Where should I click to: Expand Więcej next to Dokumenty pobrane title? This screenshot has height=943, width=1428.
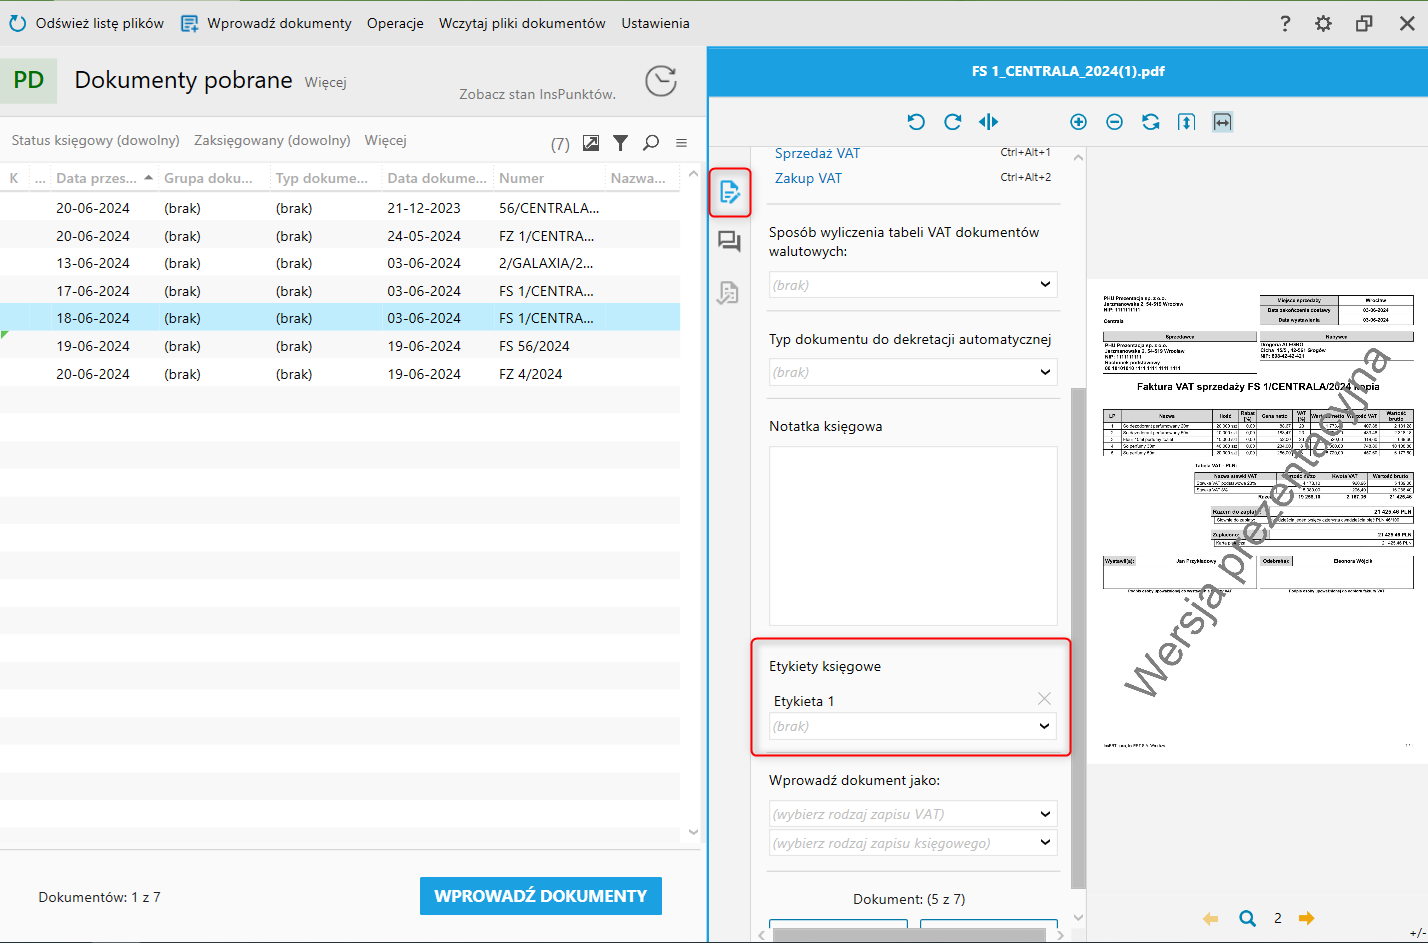[x=326, y=82]
